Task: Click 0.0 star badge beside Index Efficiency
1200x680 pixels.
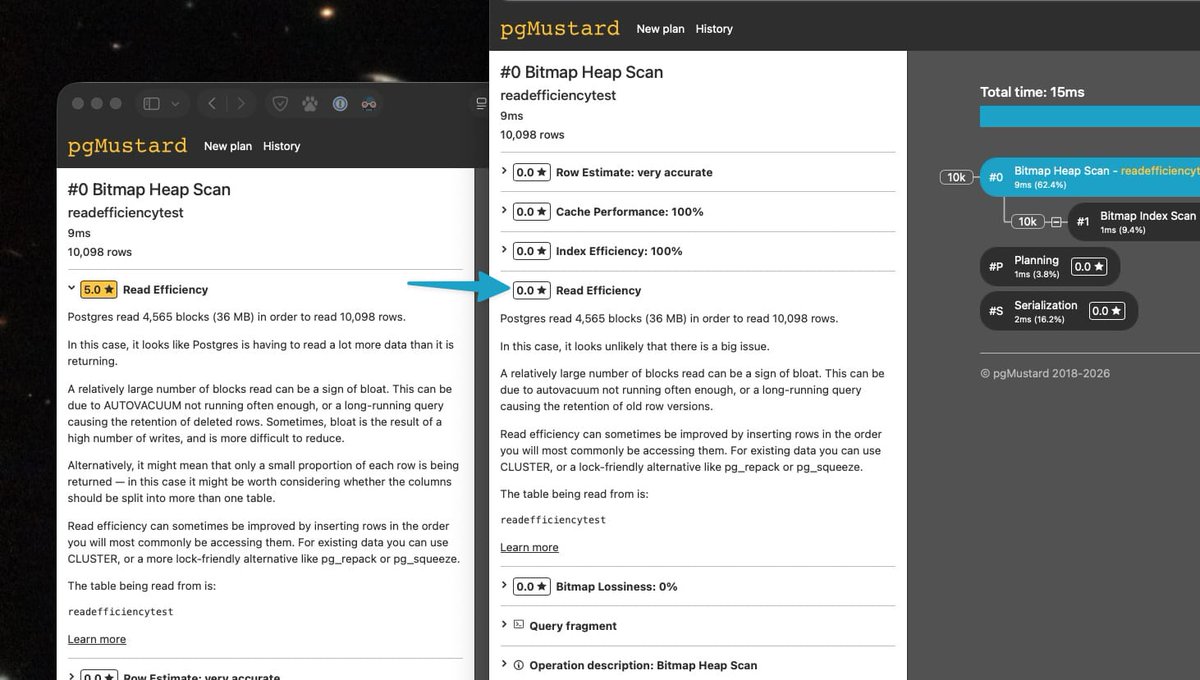Action: pos(531,251)
